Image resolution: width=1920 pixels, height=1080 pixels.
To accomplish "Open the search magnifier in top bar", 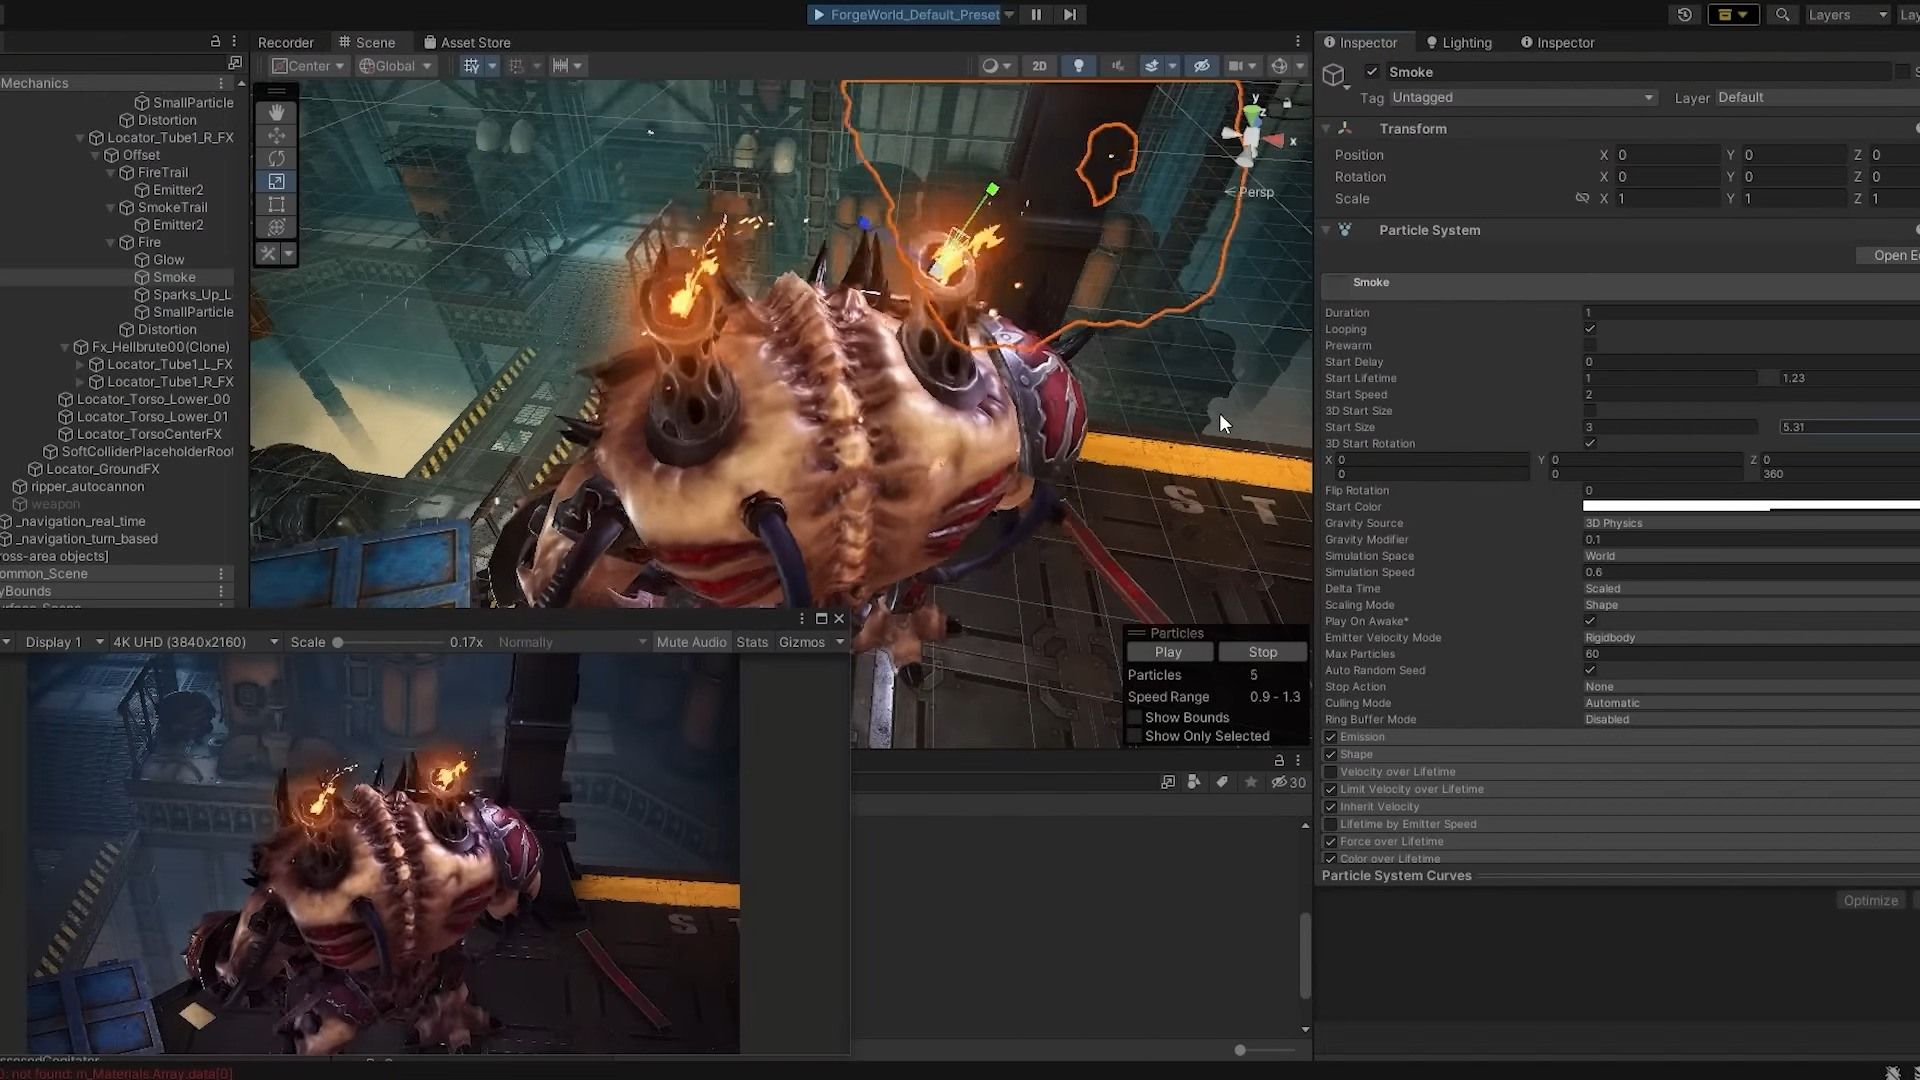I will pos(1782,15).
